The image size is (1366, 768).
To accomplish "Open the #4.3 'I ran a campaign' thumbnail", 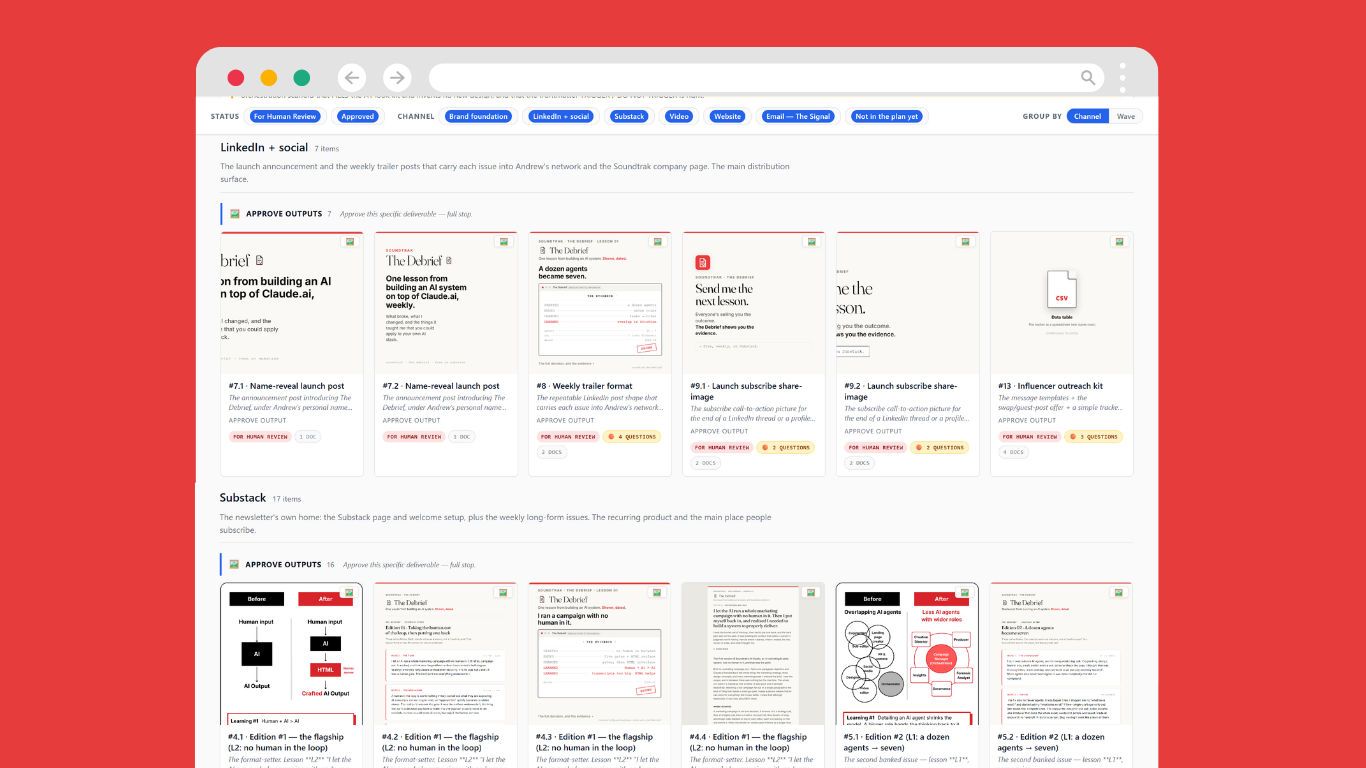I will coord(600,654).
